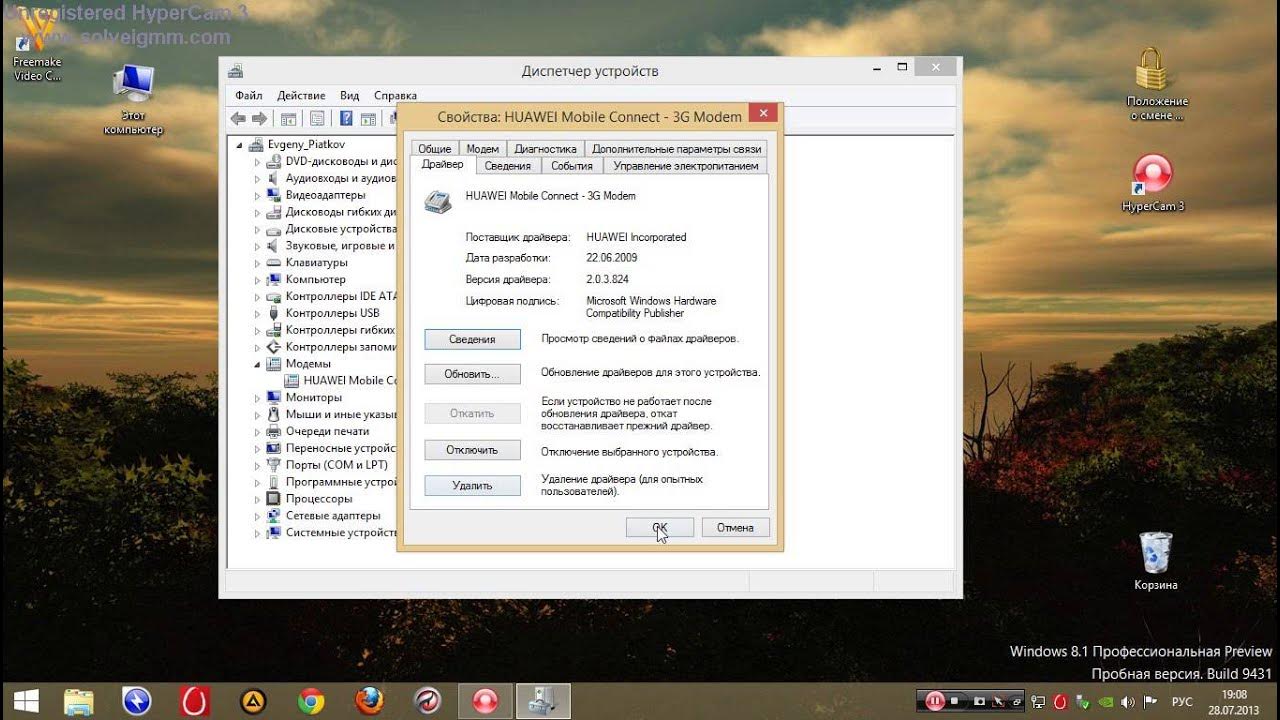Image resolution: width=1280 pixels, height=720 pixels.
Task: Select Очереди печати in device tree
Action: (x=327, y=431)
